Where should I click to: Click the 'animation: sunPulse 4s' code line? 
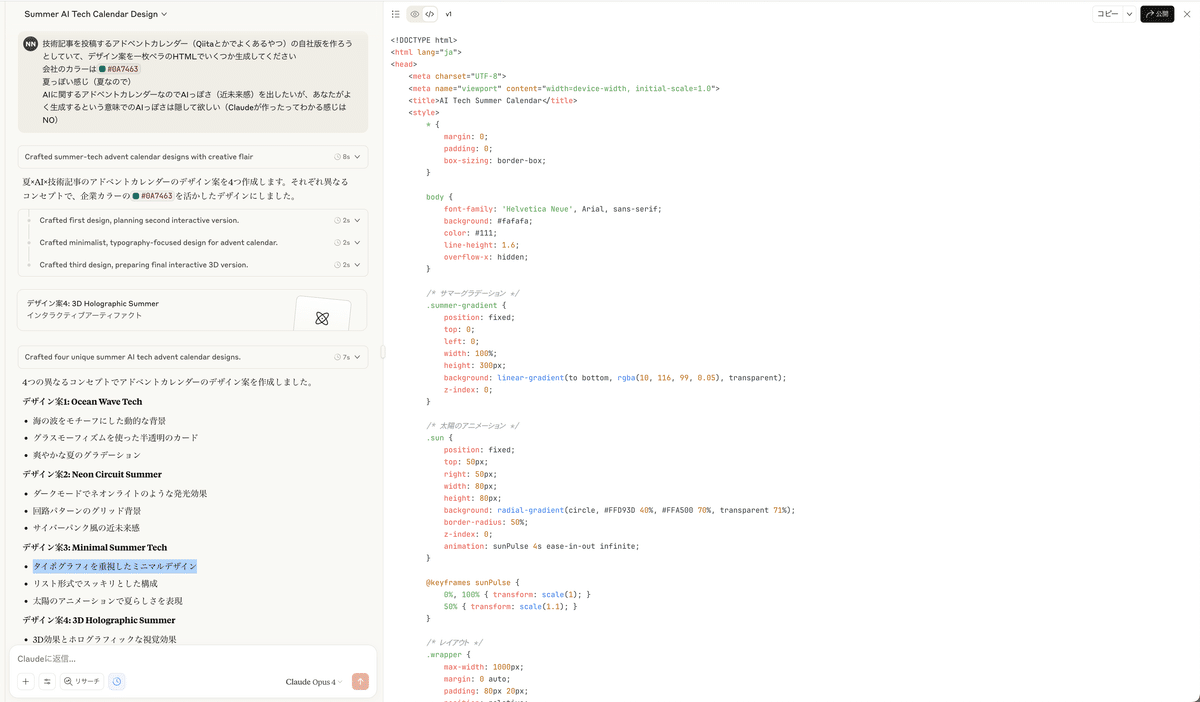pyautogui.click(x=541, y=546)
